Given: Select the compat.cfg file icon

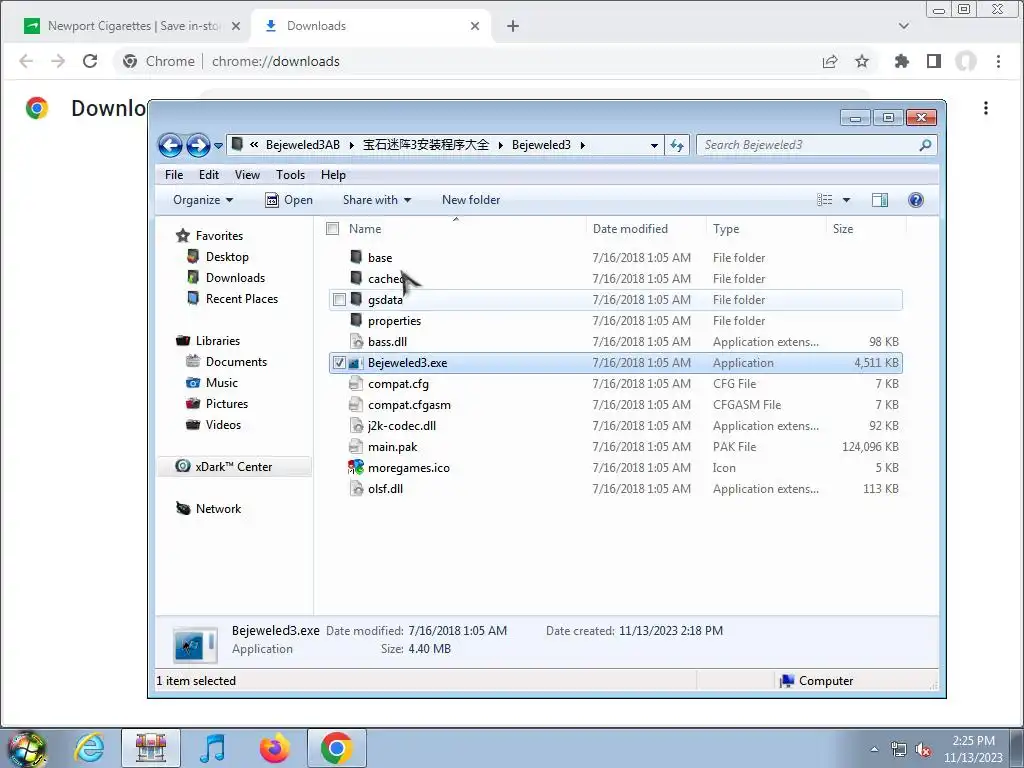Looking at the screenshot, I should tap(356, 383).
